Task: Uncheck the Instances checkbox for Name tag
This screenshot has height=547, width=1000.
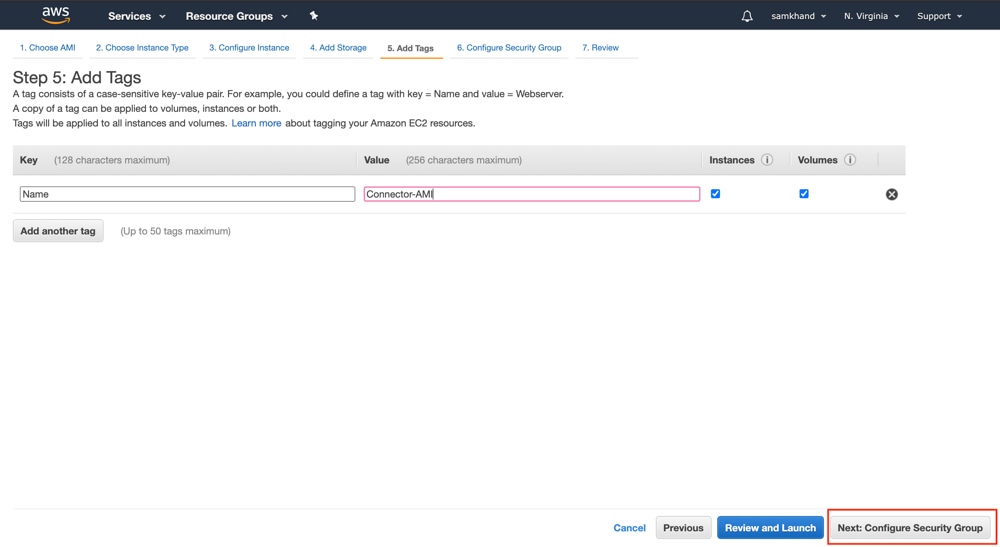Action: point(715,194)
